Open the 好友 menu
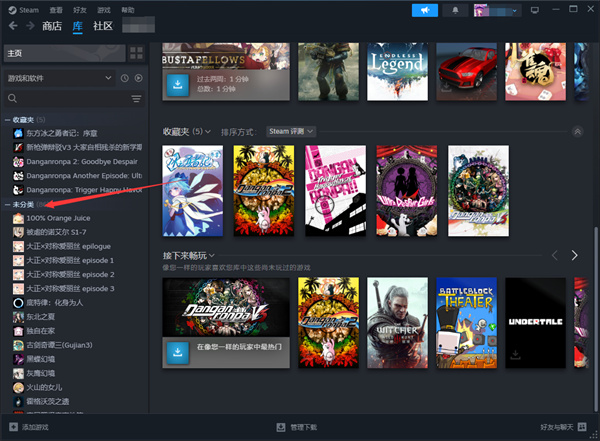The width and height of the screenshot is (600, 441). [80, 10]
